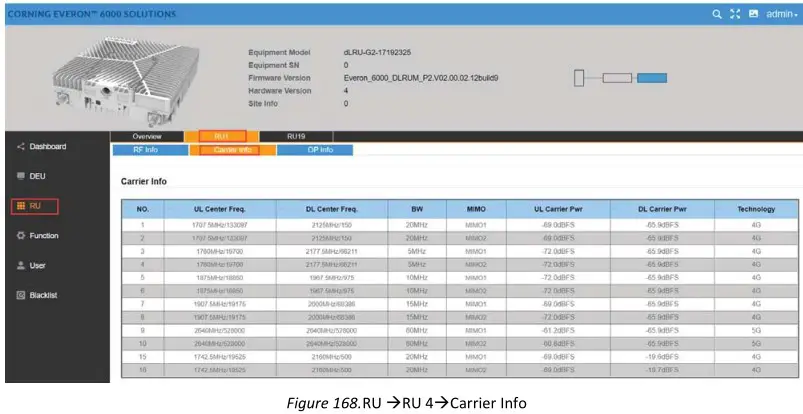Viewport: 803px width, 414px height.
Task: Click the User person icon
Action: [20, 266]
